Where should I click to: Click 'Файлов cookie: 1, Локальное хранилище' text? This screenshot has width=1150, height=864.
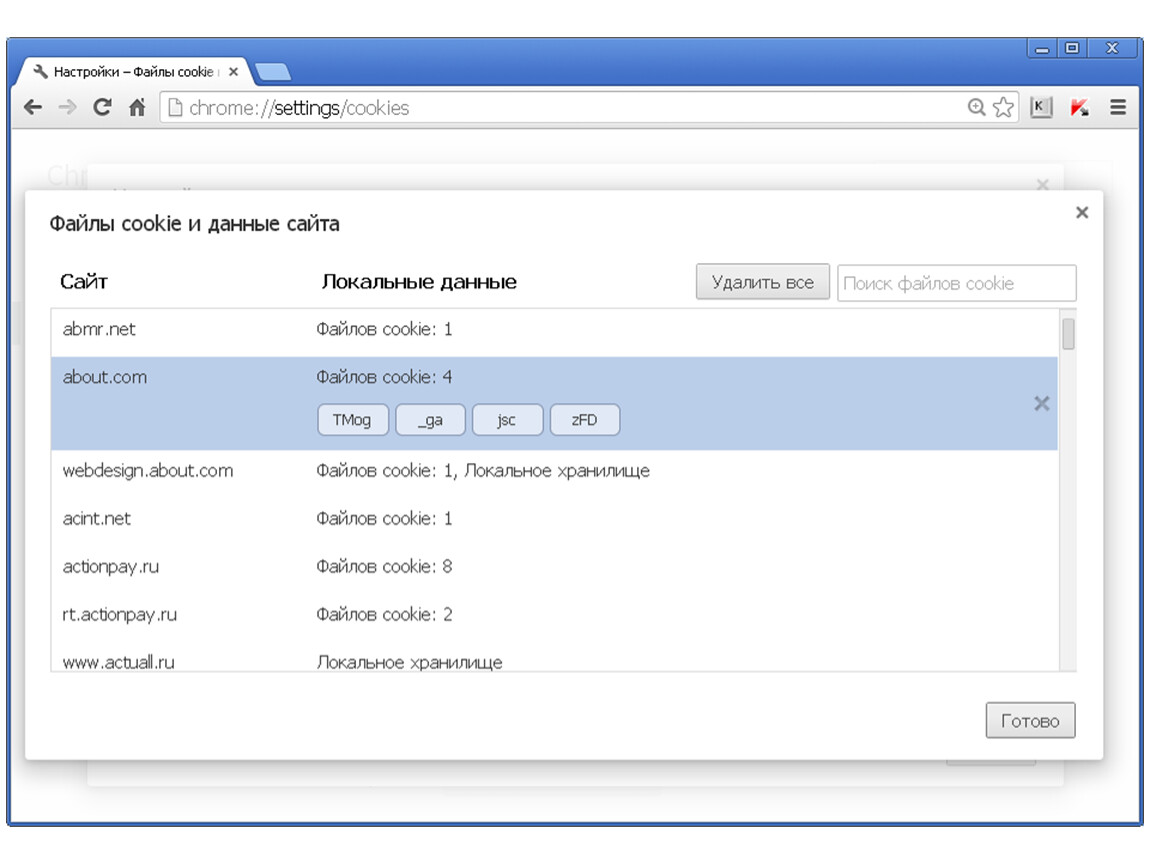[x=483, y=471]
